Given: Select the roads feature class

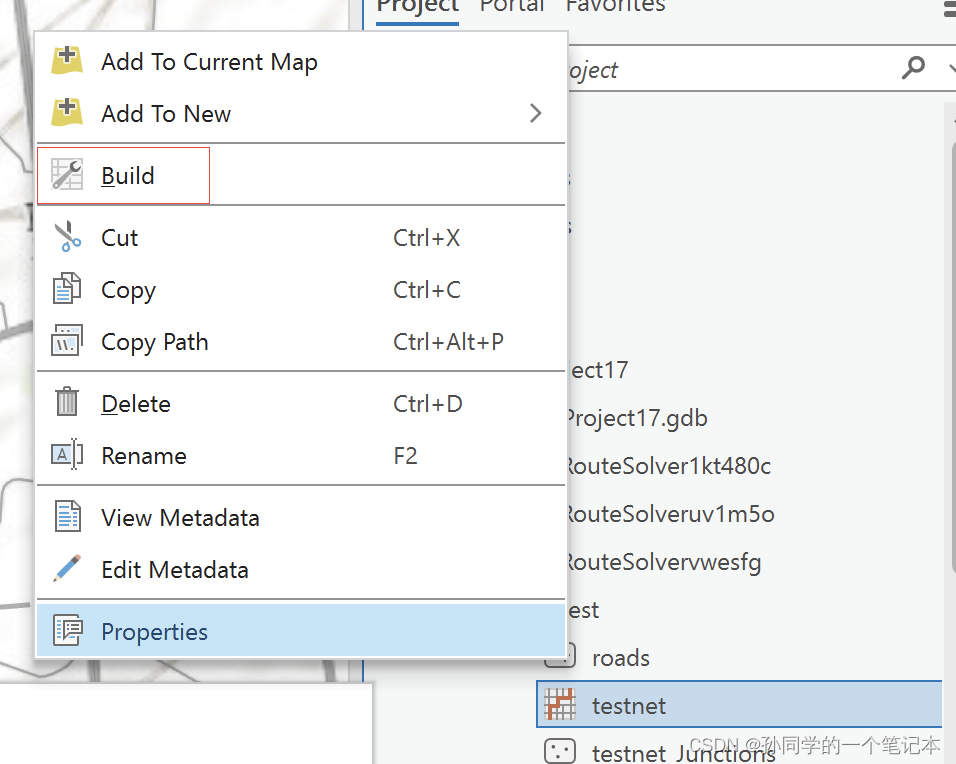Looking at the screenshot, I should pos(621,658).
